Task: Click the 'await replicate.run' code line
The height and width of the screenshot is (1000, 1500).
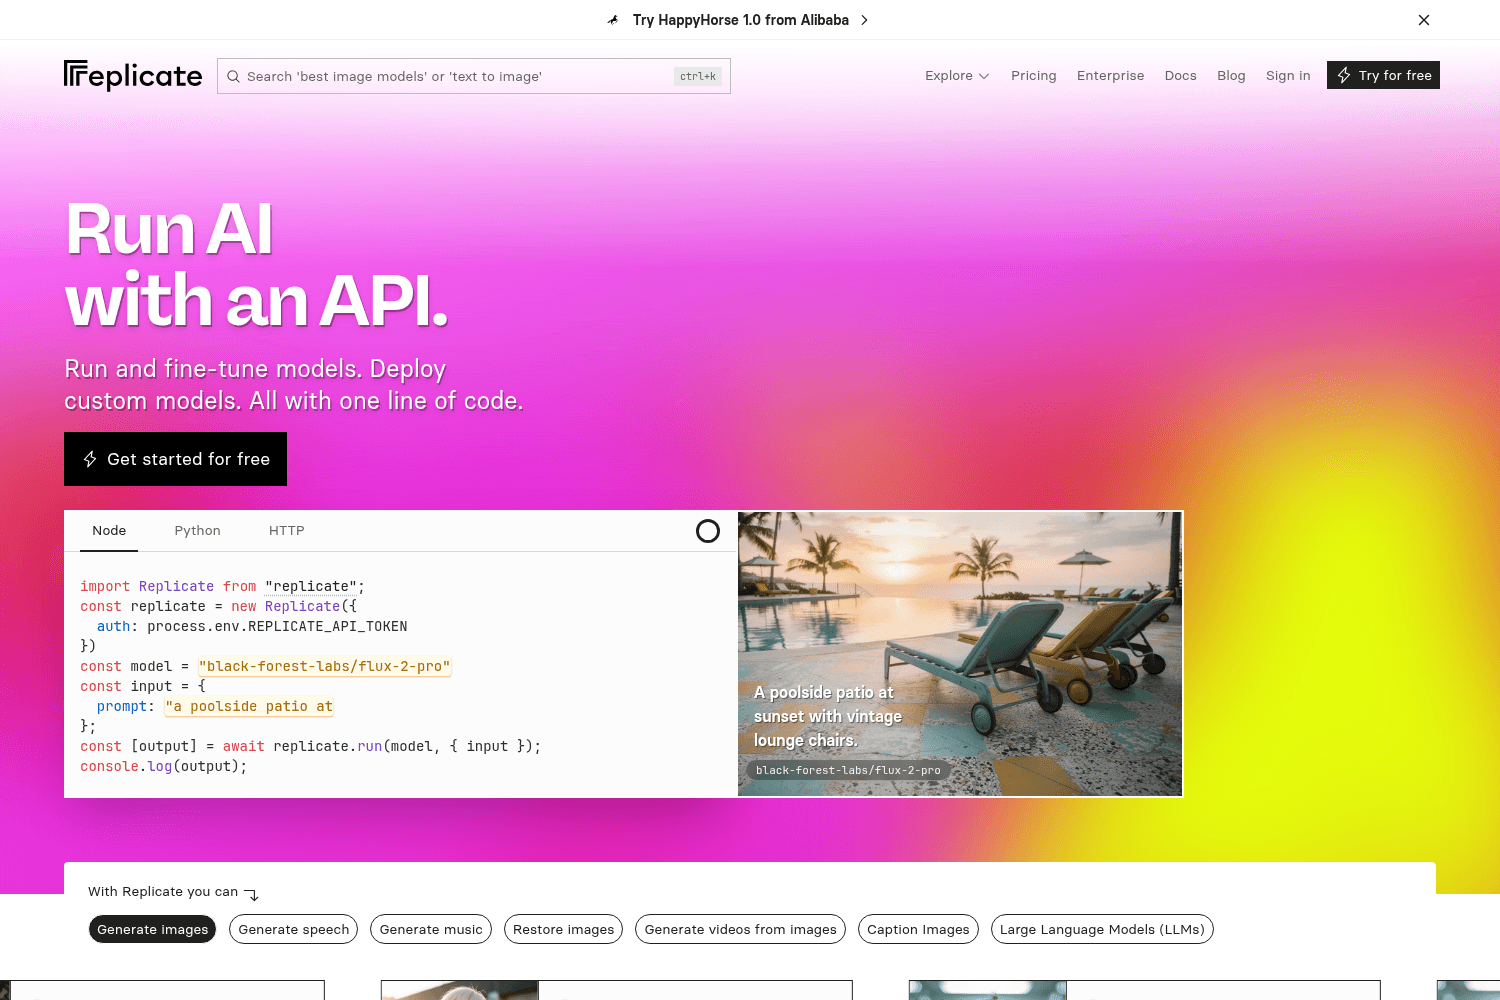Action: [311, 746]
